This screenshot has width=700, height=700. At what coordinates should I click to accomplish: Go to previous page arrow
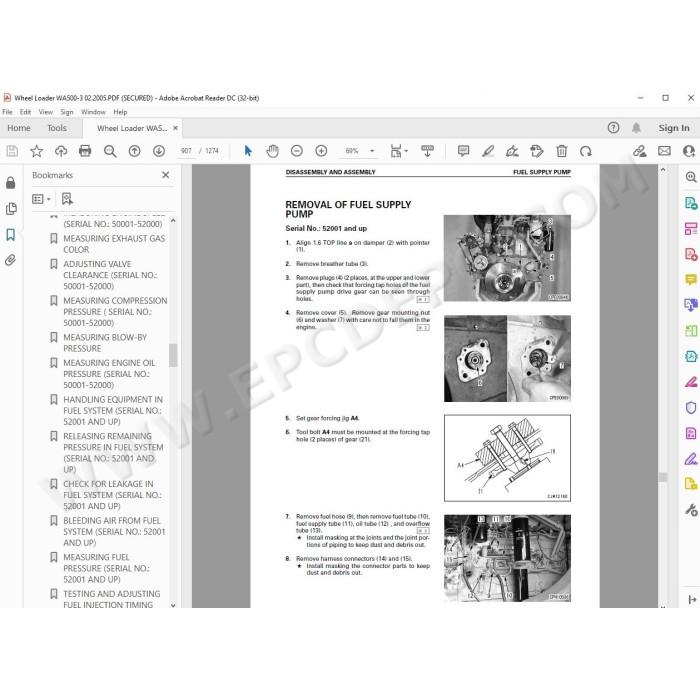134,151
